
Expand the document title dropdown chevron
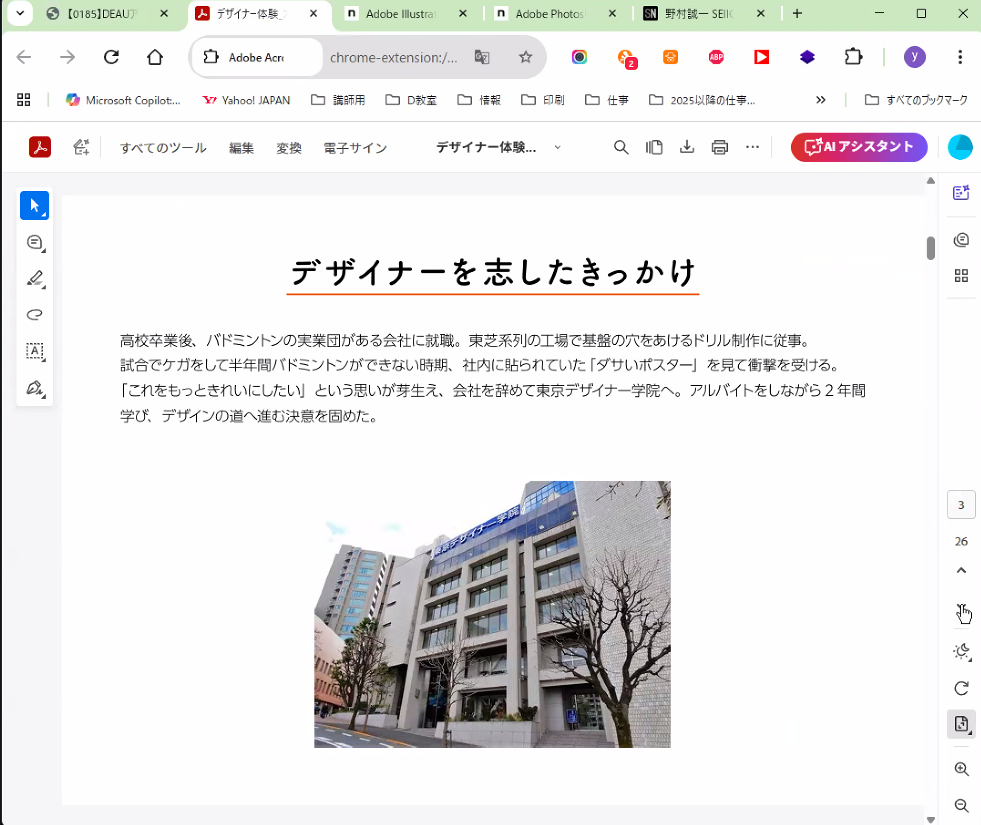(557, 148)
